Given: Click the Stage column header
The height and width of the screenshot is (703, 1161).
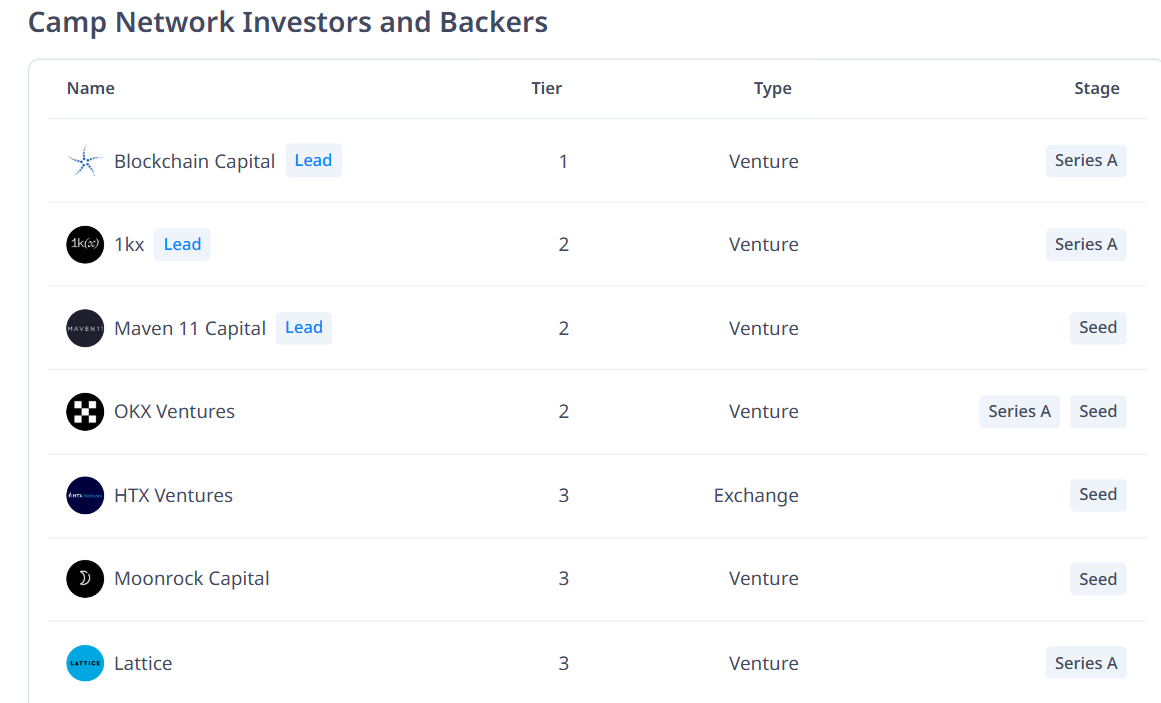Looking at the screenshot, I should tap(1097, 88).
